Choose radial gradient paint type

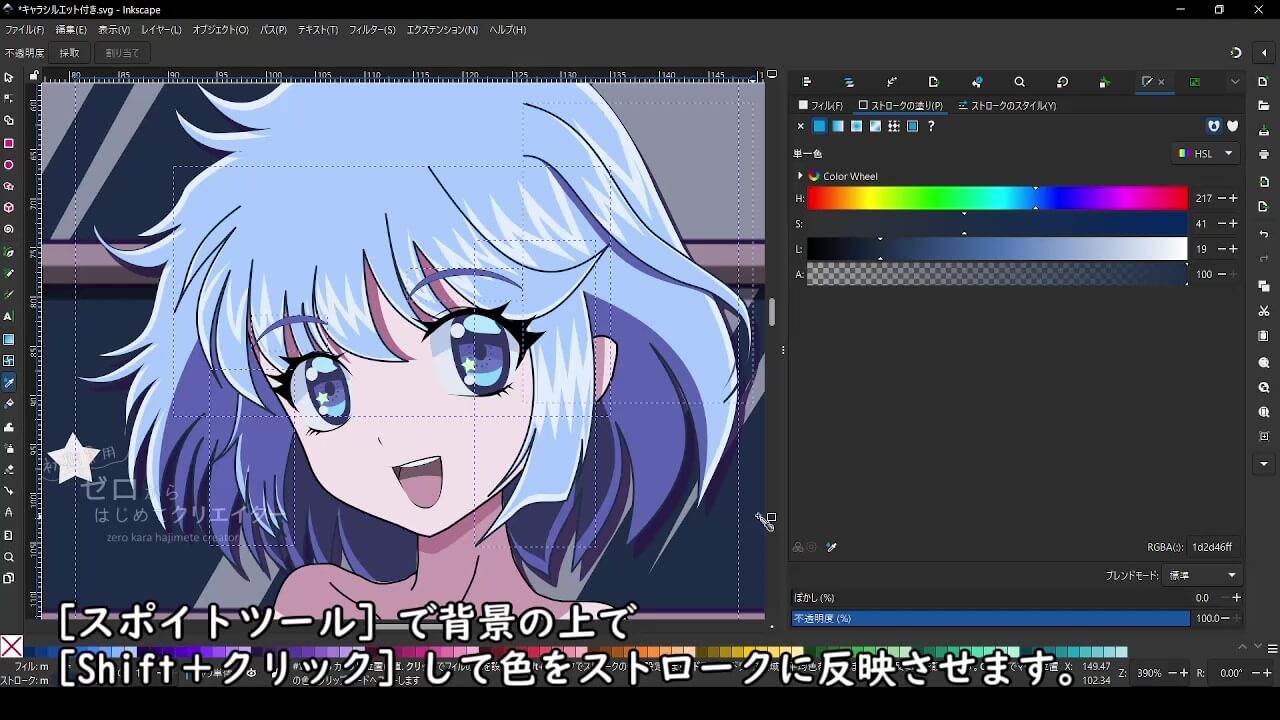(857, 126)
